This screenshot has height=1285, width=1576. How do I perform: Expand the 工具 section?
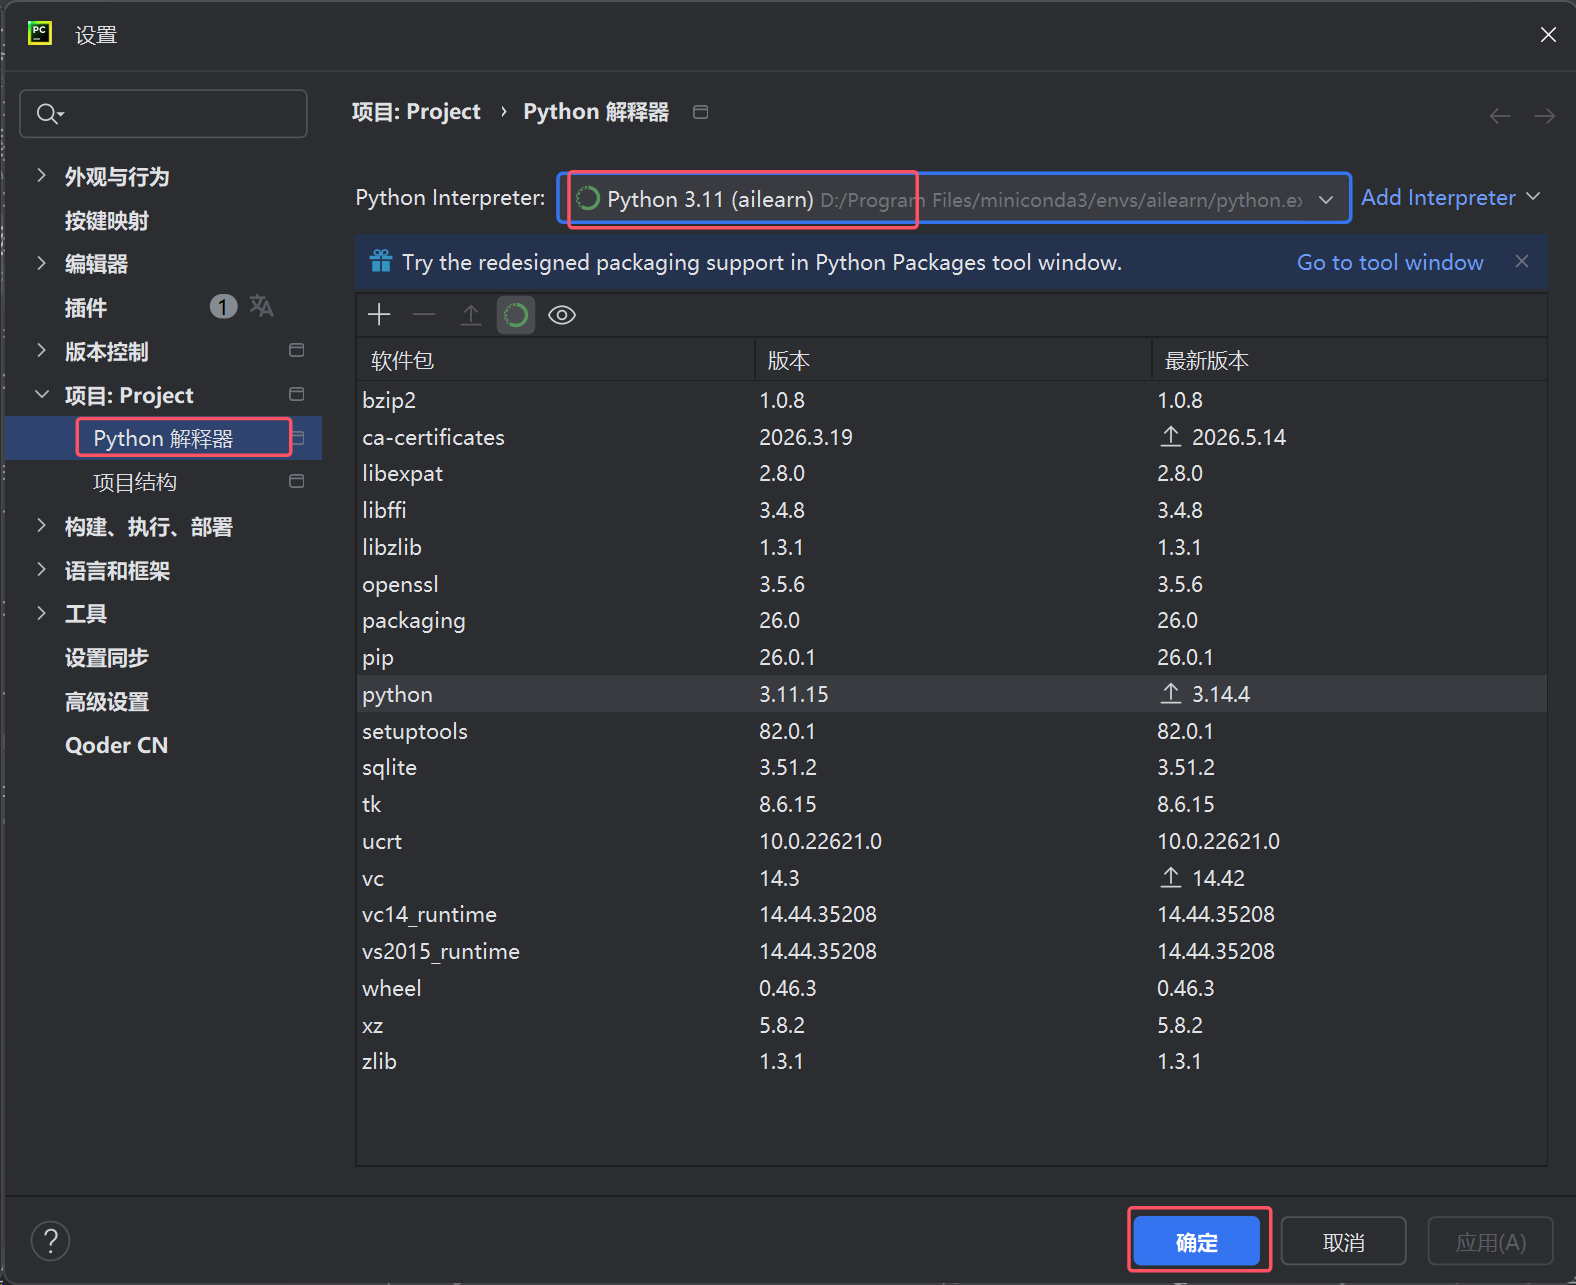click(x=41, y=612)
